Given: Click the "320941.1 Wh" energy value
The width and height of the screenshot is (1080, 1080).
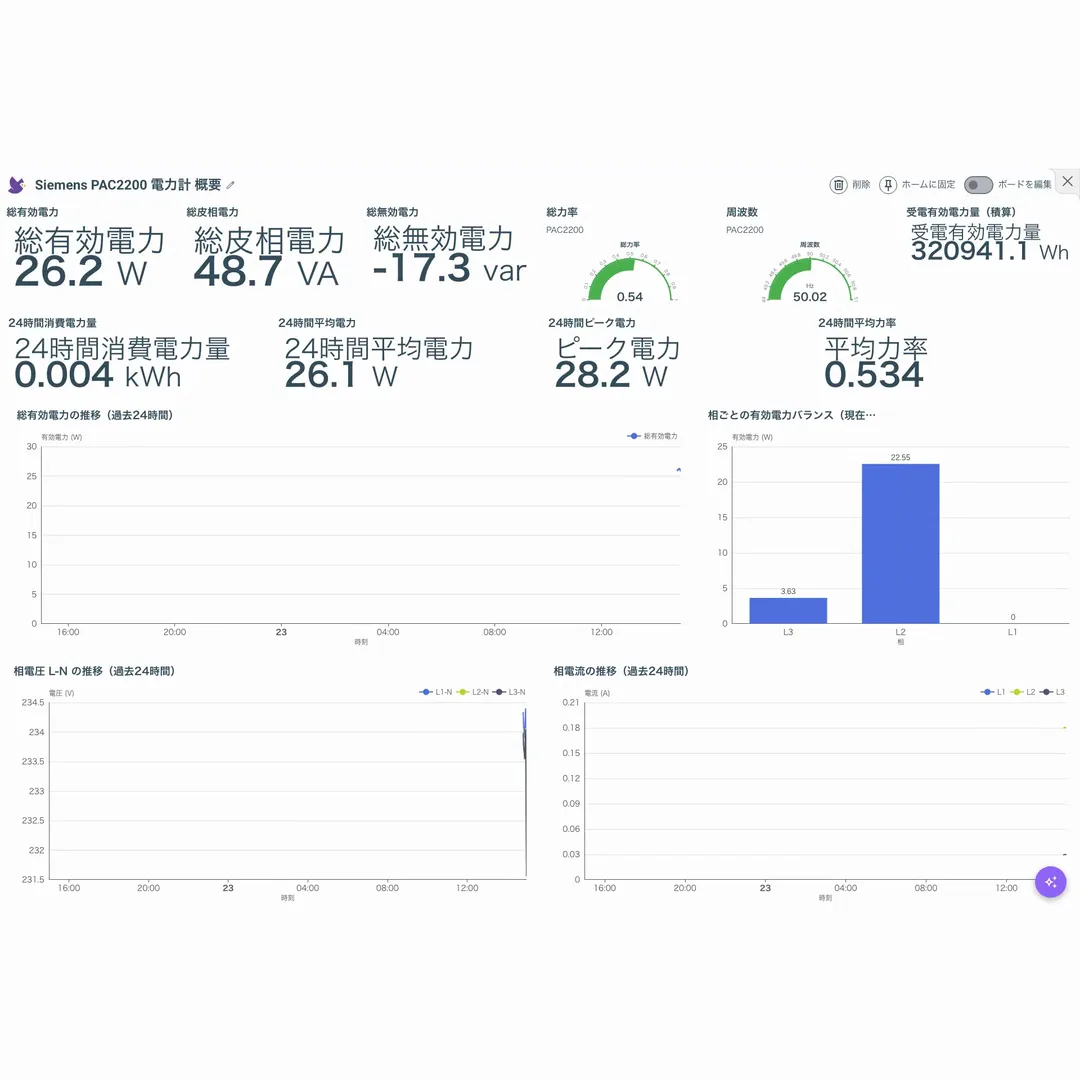Looking at the screenshot, I should (x=990, y=251).
